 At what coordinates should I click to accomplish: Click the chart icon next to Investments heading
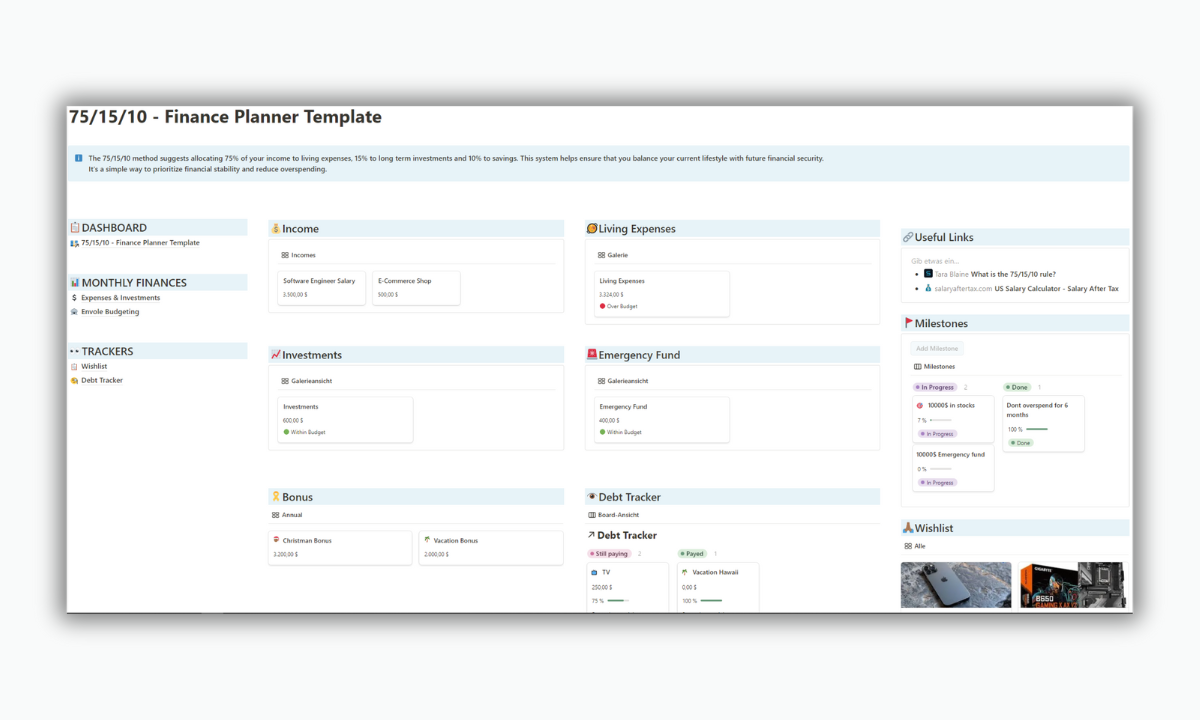coord(276,354)
